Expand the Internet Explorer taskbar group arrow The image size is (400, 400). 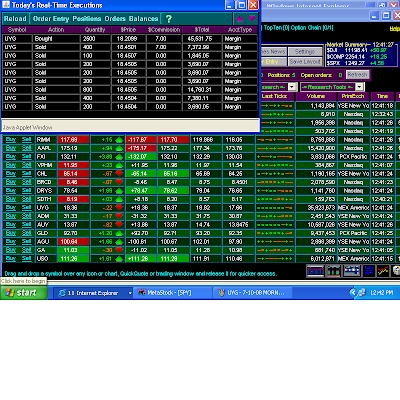coord(130,293)
